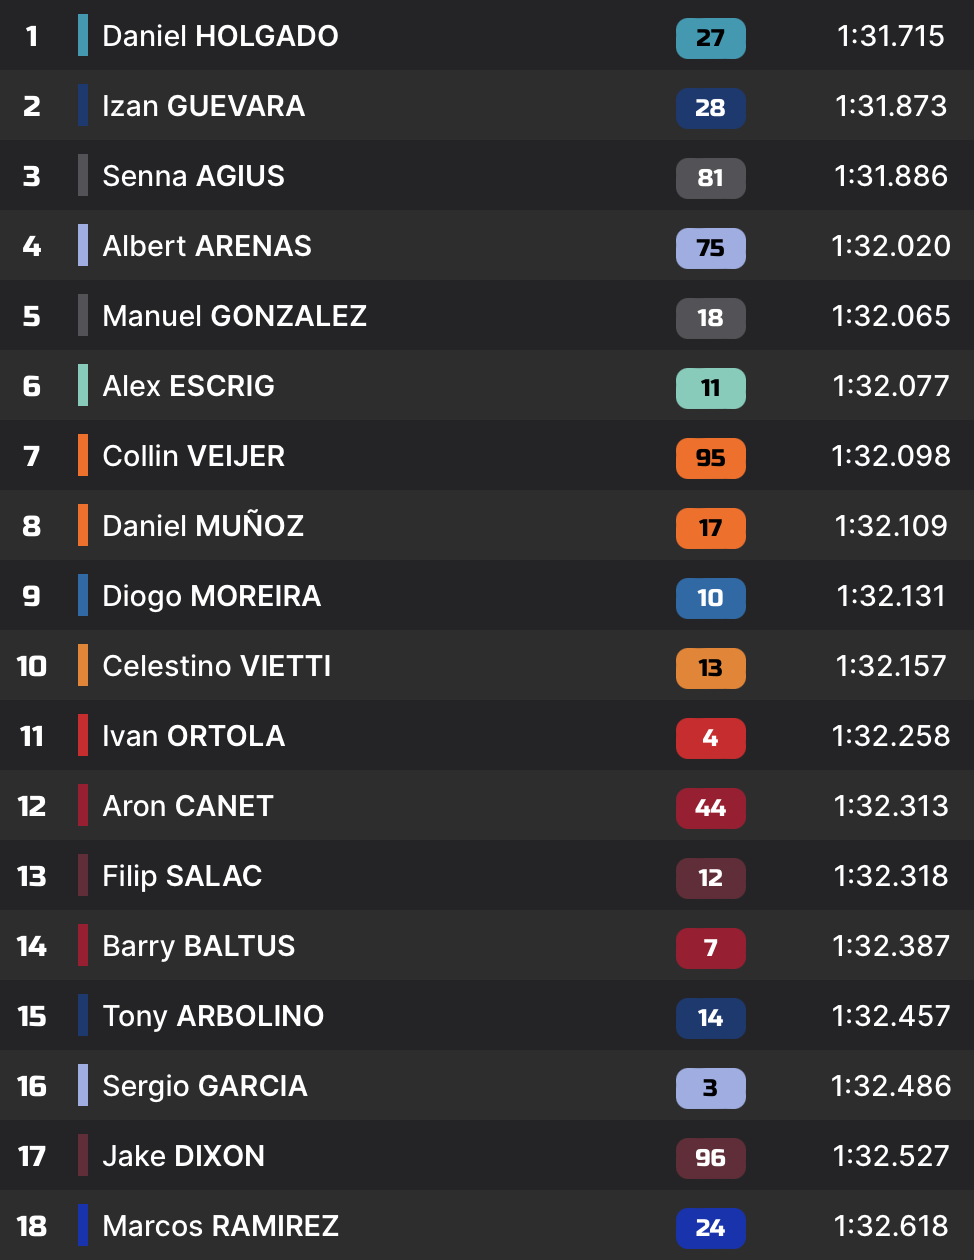Select the red number 4 badge

tap(710, 738)
